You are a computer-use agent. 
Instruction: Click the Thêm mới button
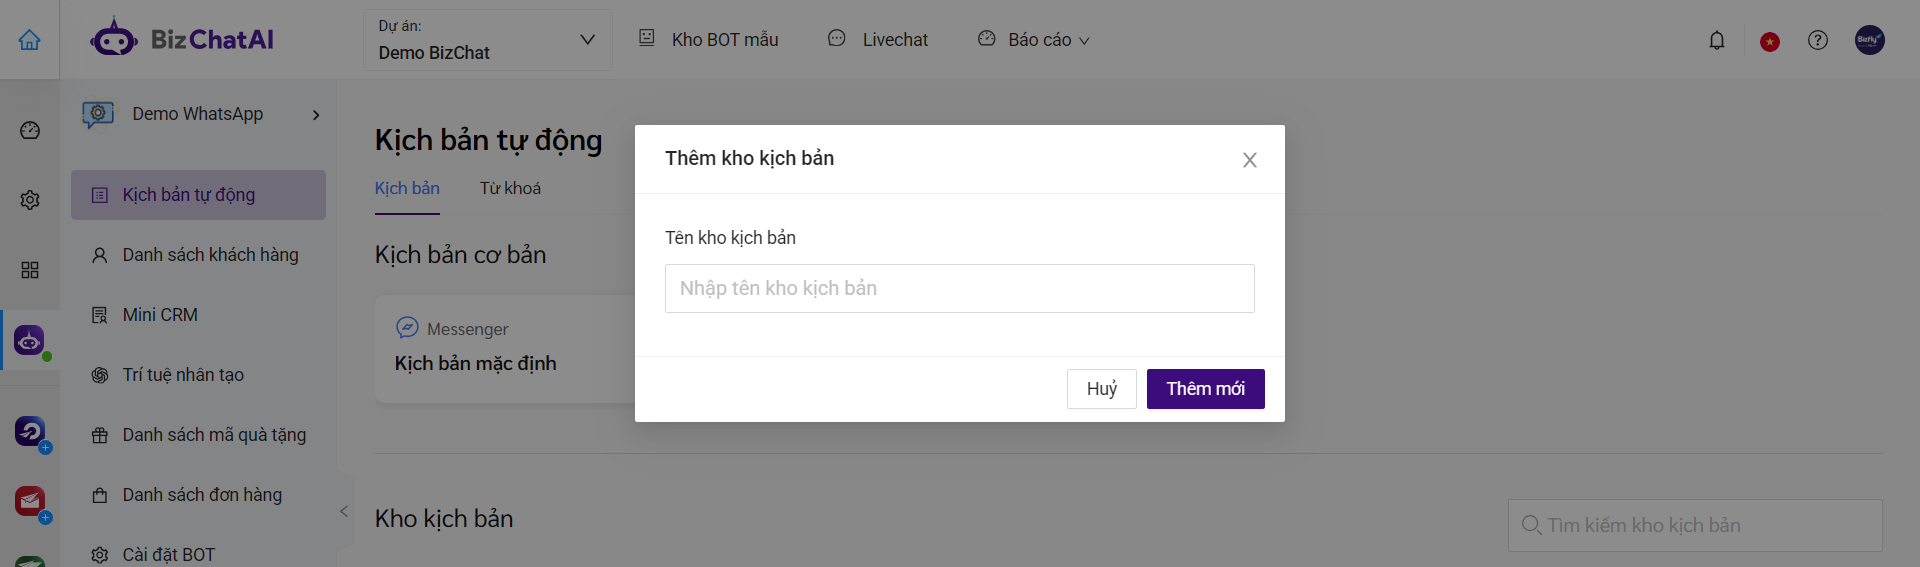pos(1205,389)
